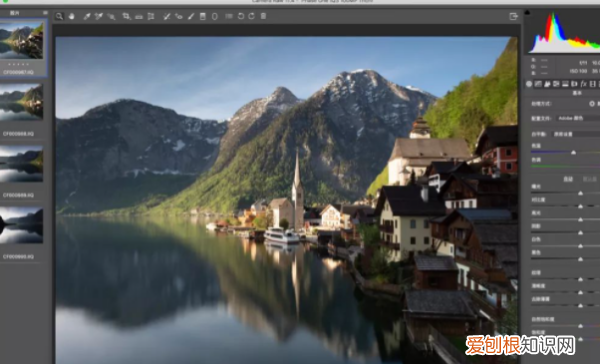Viewport: 600px width, 364px height.
Task: Adjust the contrast slider handle
Action: click(580, 206)
